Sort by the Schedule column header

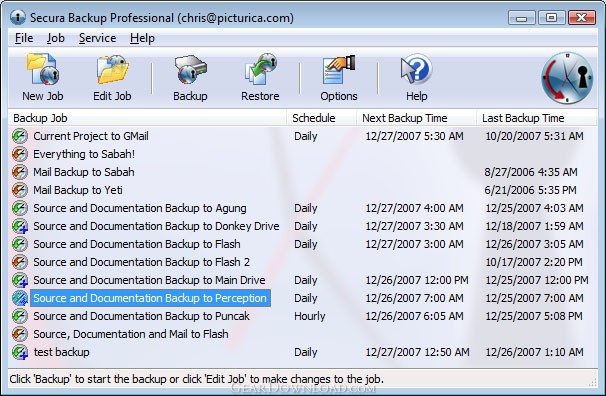coord(321,118)
